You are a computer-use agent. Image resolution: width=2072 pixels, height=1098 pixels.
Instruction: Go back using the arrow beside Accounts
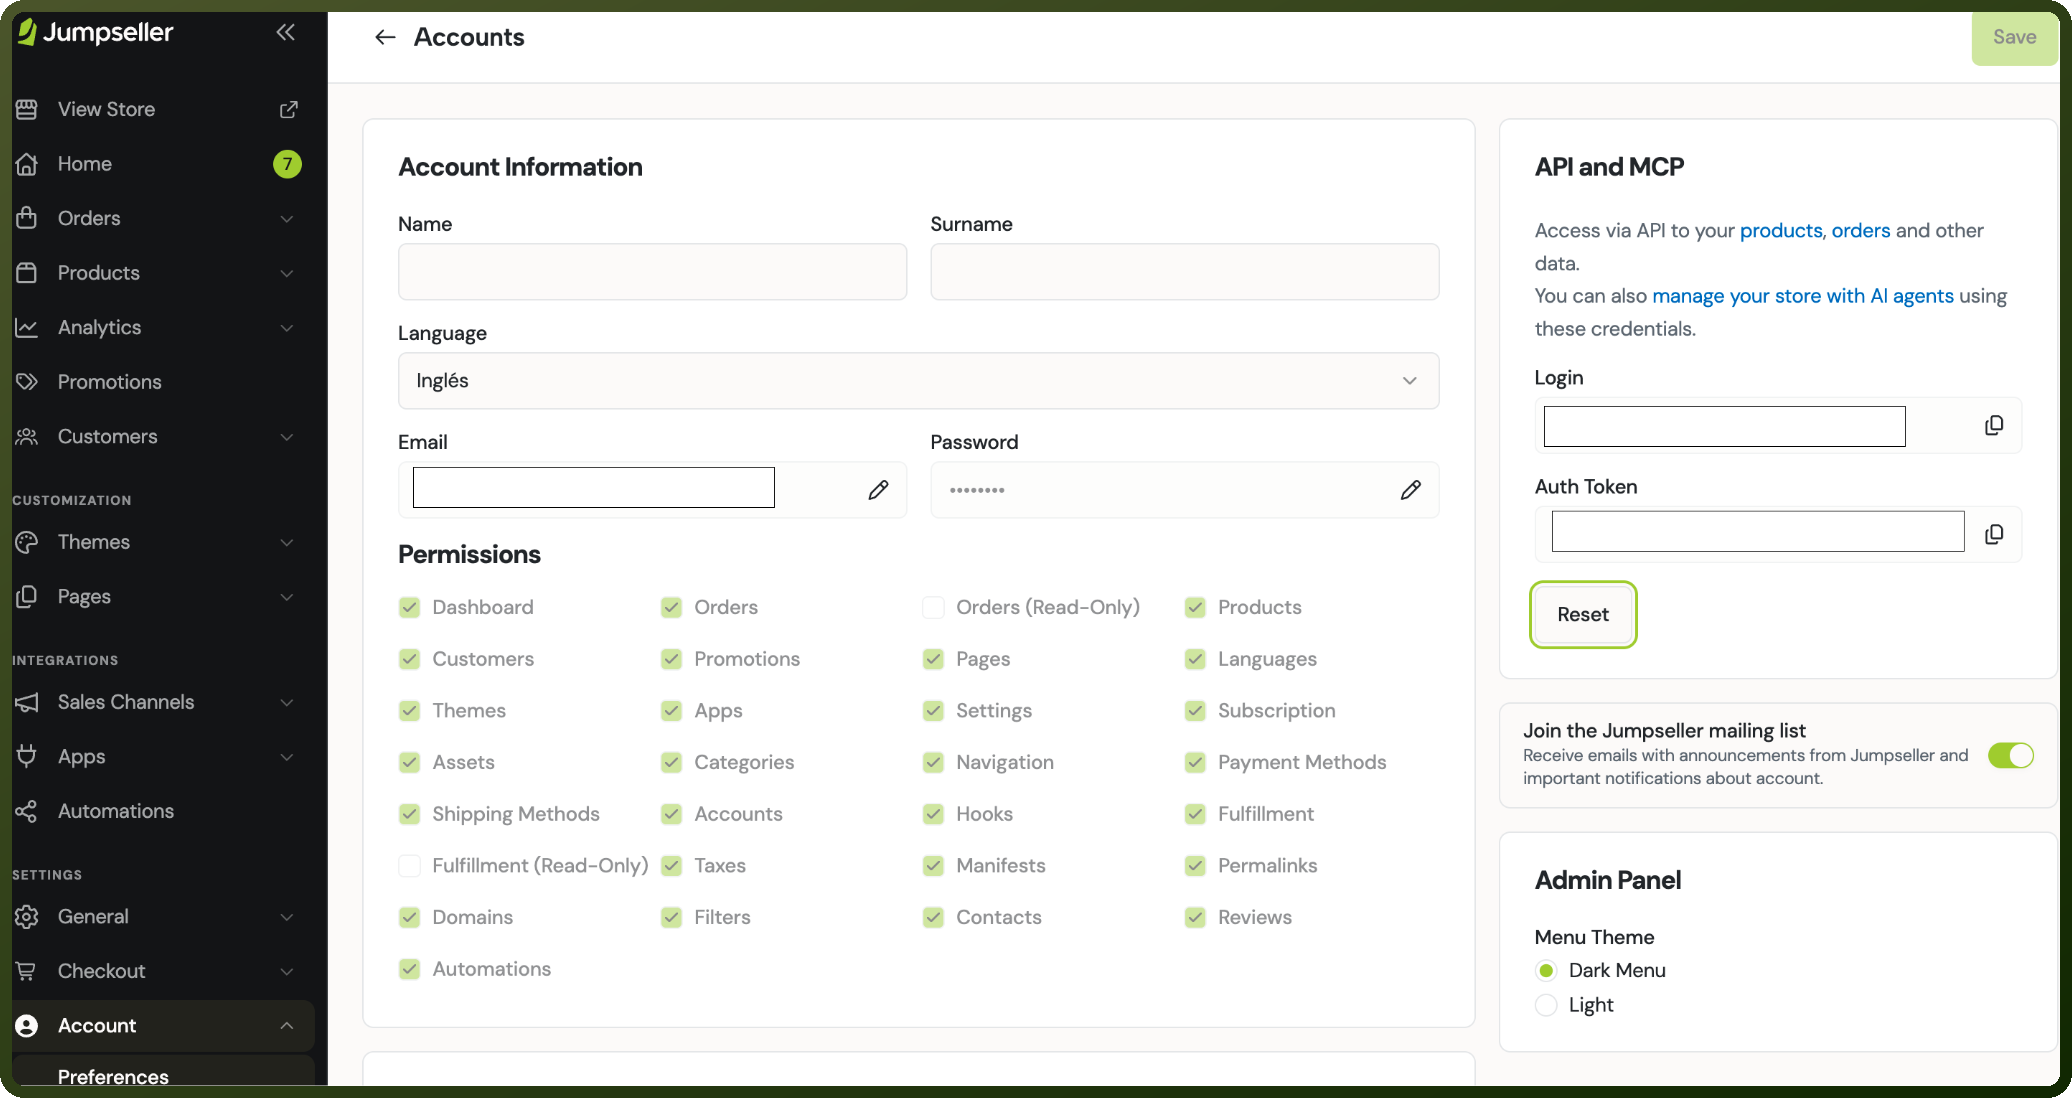point(385,37)
